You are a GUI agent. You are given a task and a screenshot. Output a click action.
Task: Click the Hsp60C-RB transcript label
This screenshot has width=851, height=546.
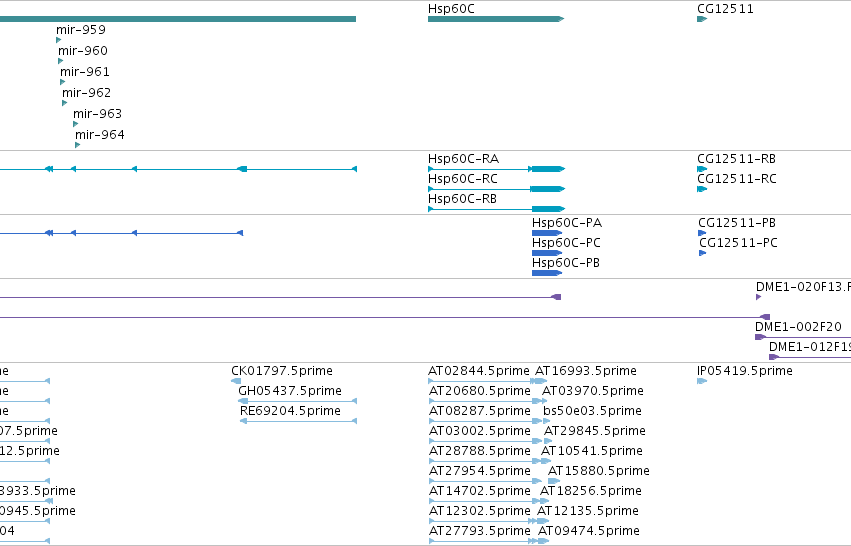(462, 199)
